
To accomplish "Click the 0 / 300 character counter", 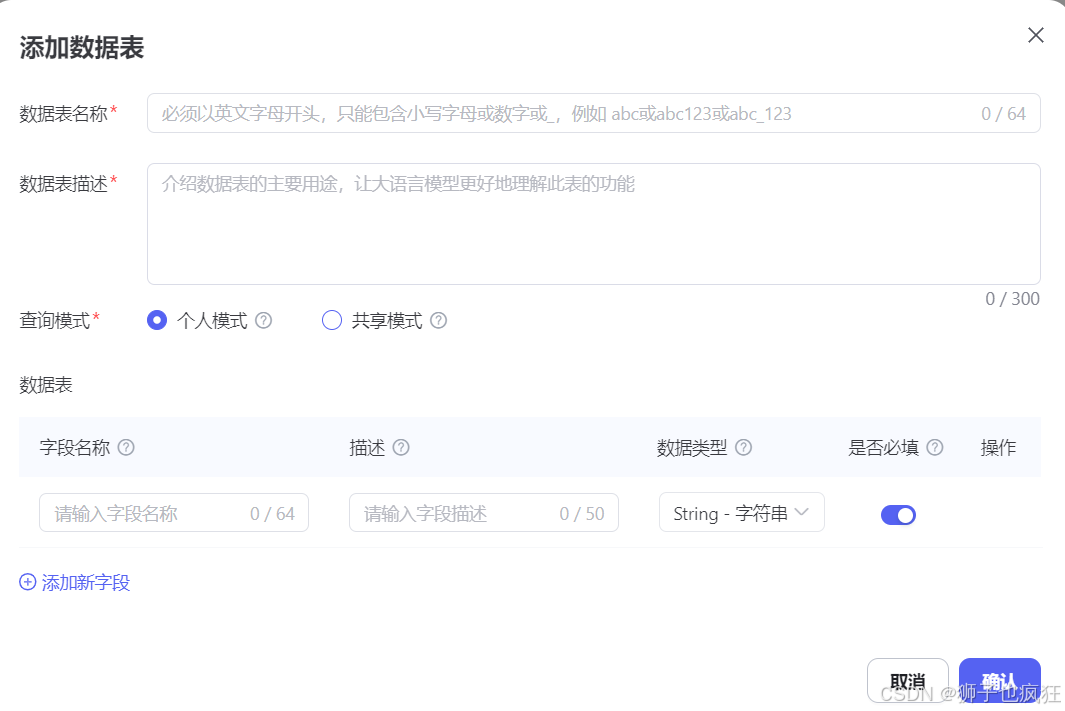I will pyautogui.click(x=1012, y=299).
